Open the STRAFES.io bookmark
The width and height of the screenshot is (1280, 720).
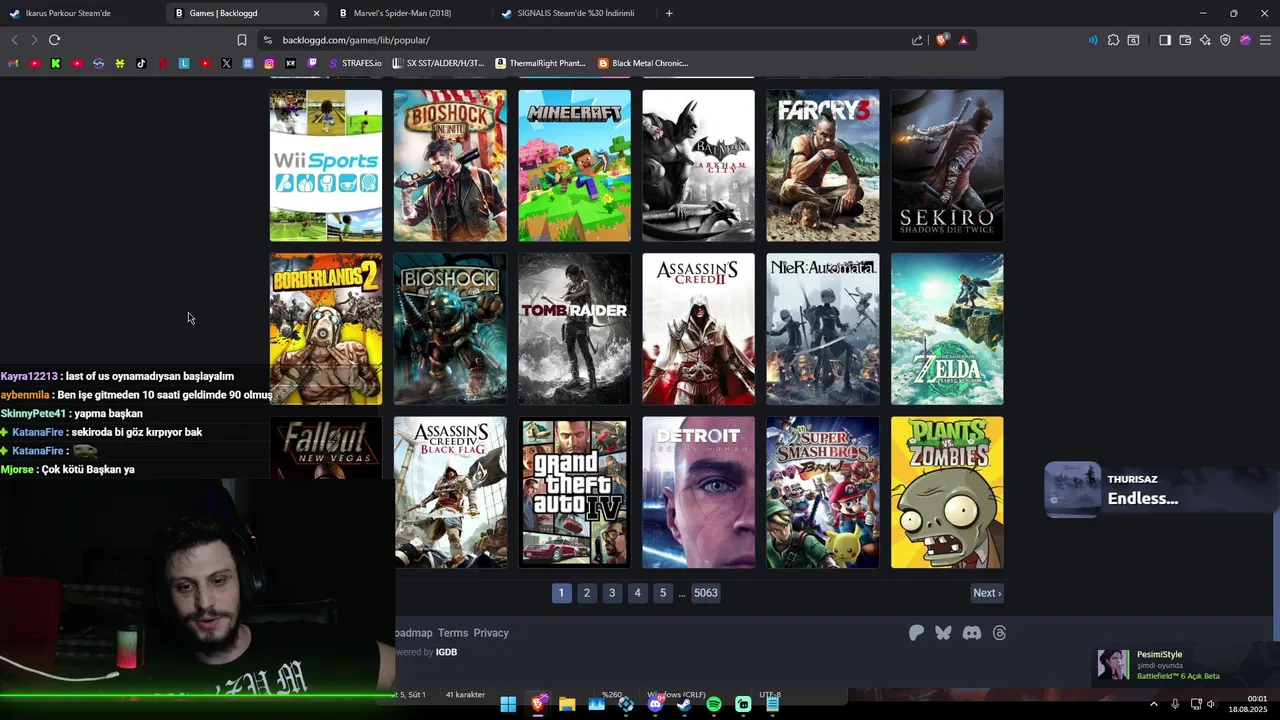pos(355,63)
